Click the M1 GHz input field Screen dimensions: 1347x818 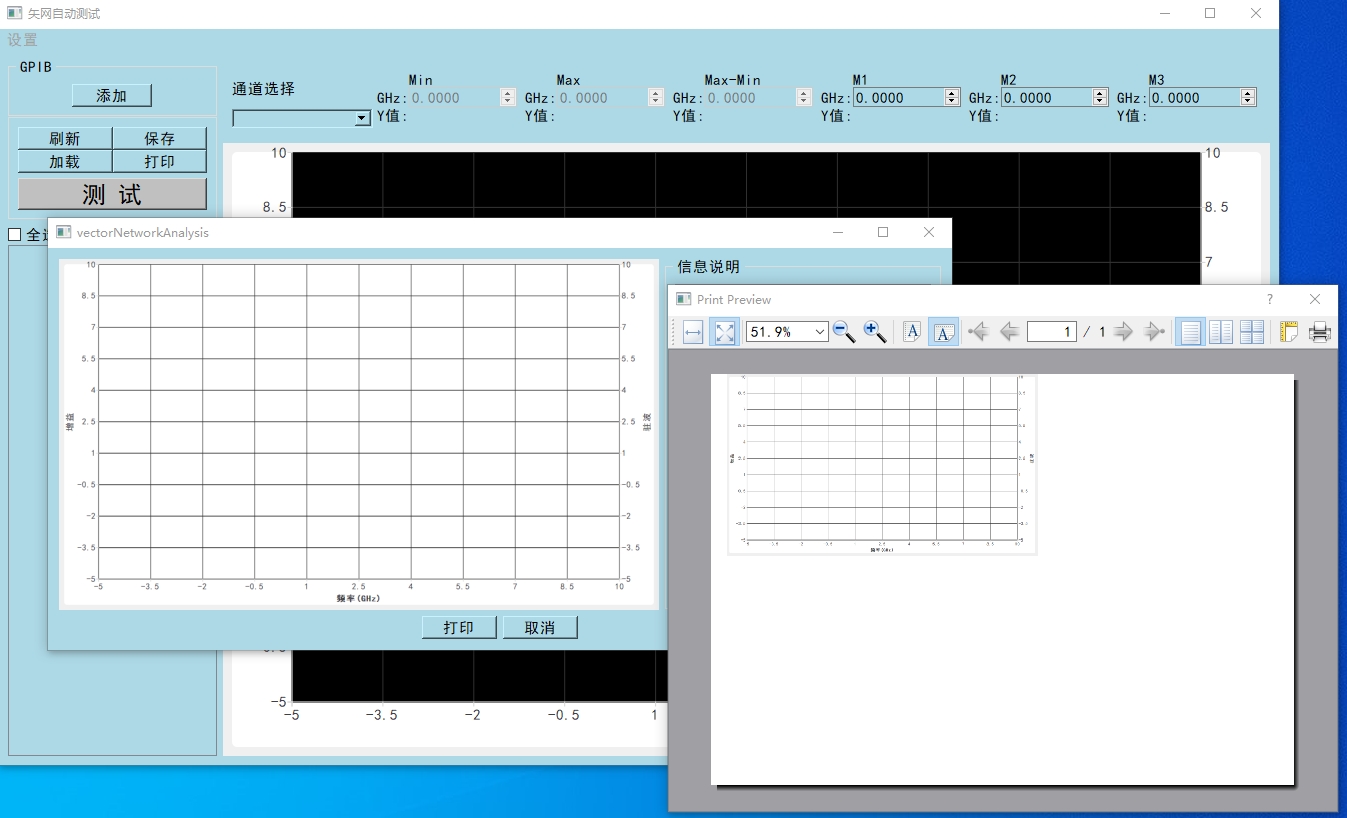pyautogui.click(x=898, y=98)
